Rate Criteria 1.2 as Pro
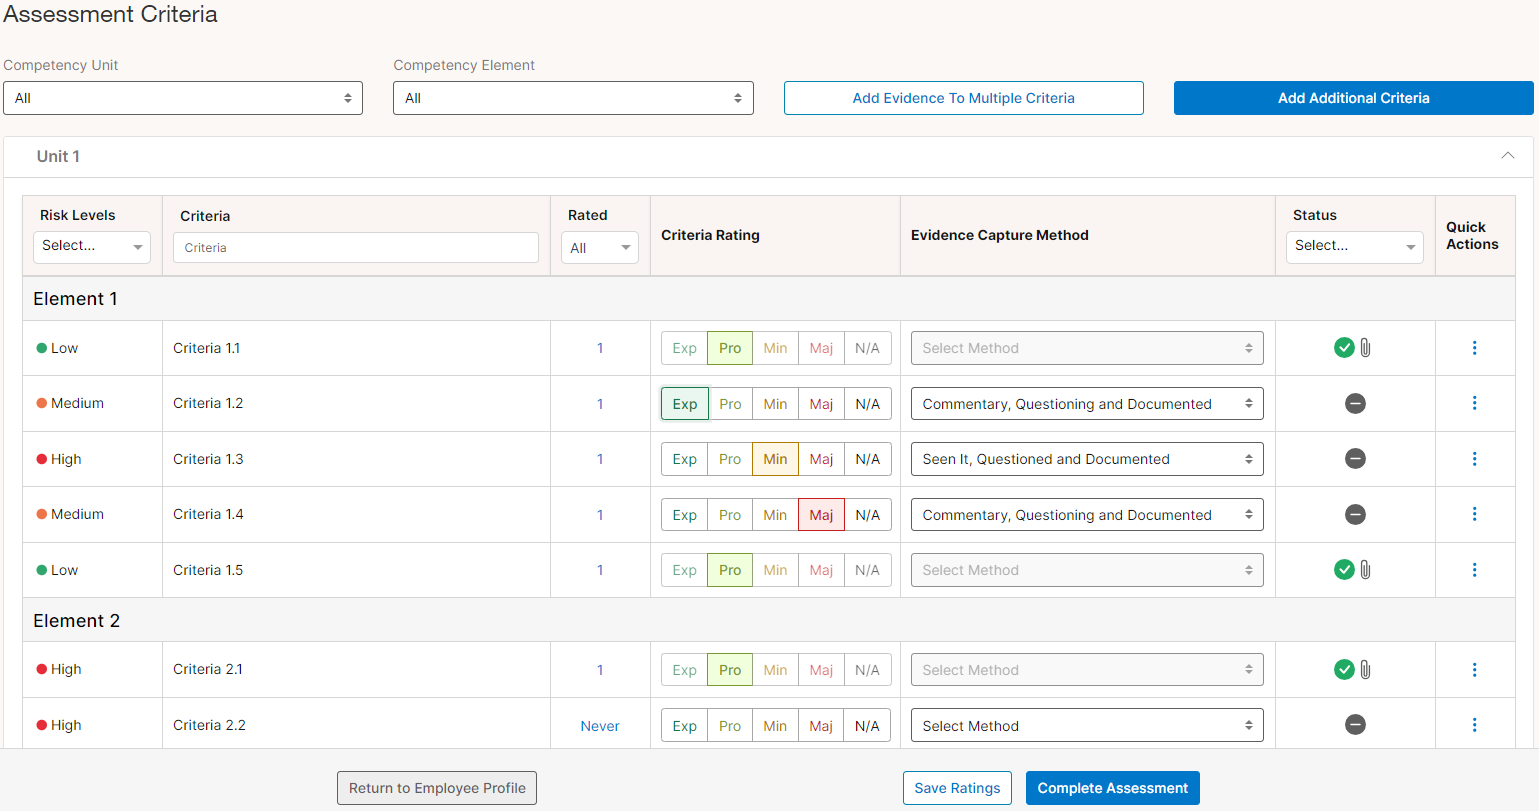The image size is (1539, 811). [x=730, y=404]
